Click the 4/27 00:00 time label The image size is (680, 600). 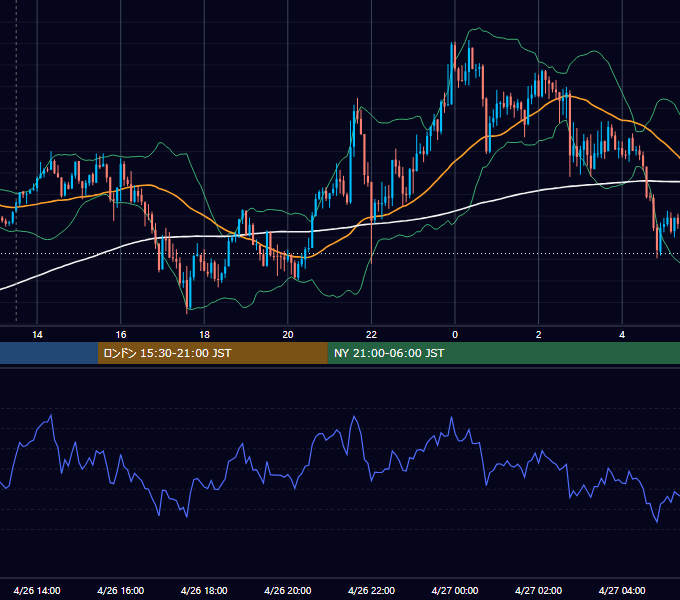pos(455,590)
